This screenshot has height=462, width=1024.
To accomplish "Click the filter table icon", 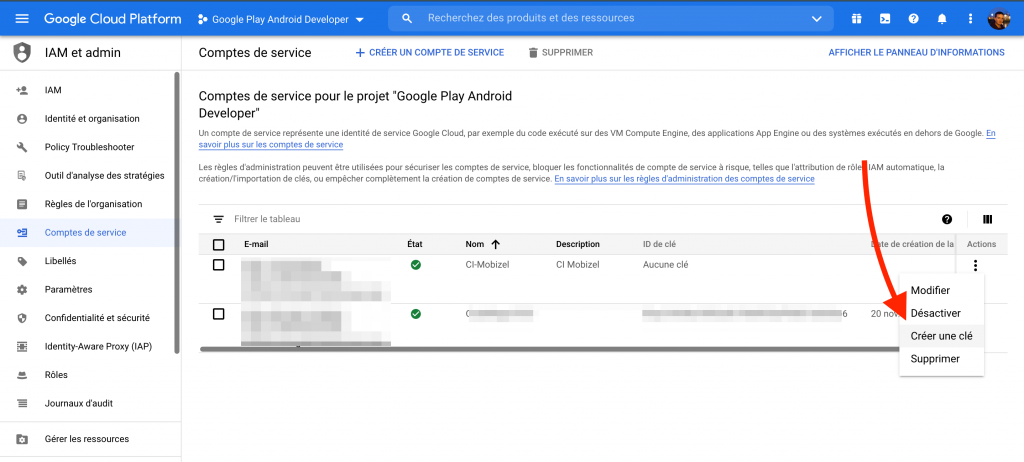I will pos(218,219).
